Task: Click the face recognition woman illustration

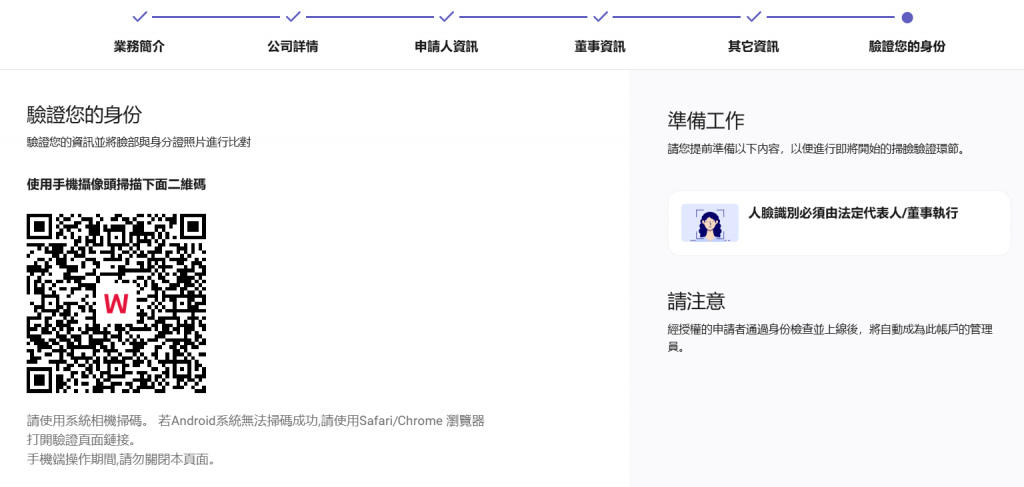Action: [x=710, y=223]
